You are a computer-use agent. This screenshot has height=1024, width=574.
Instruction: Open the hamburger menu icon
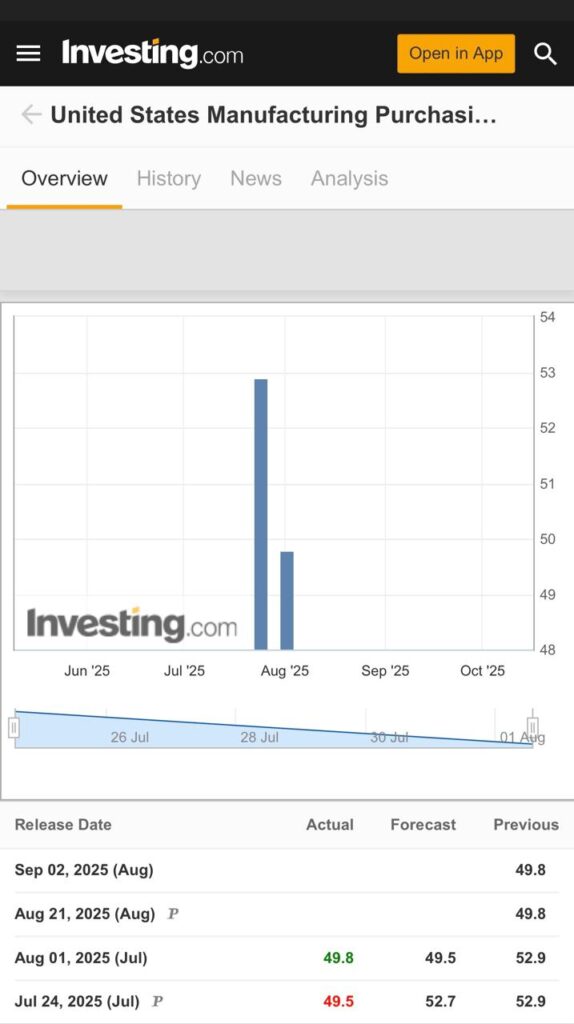[x=28, y=54]
